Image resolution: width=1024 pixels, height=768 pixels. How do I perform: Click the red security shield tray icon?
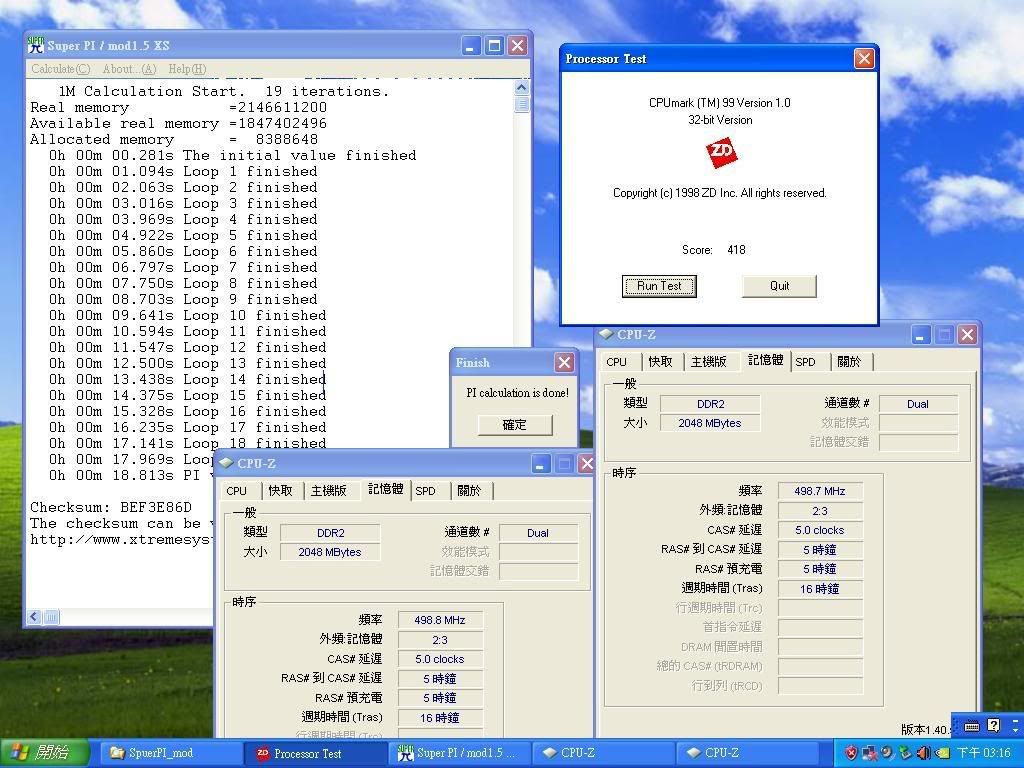[851, 753]
